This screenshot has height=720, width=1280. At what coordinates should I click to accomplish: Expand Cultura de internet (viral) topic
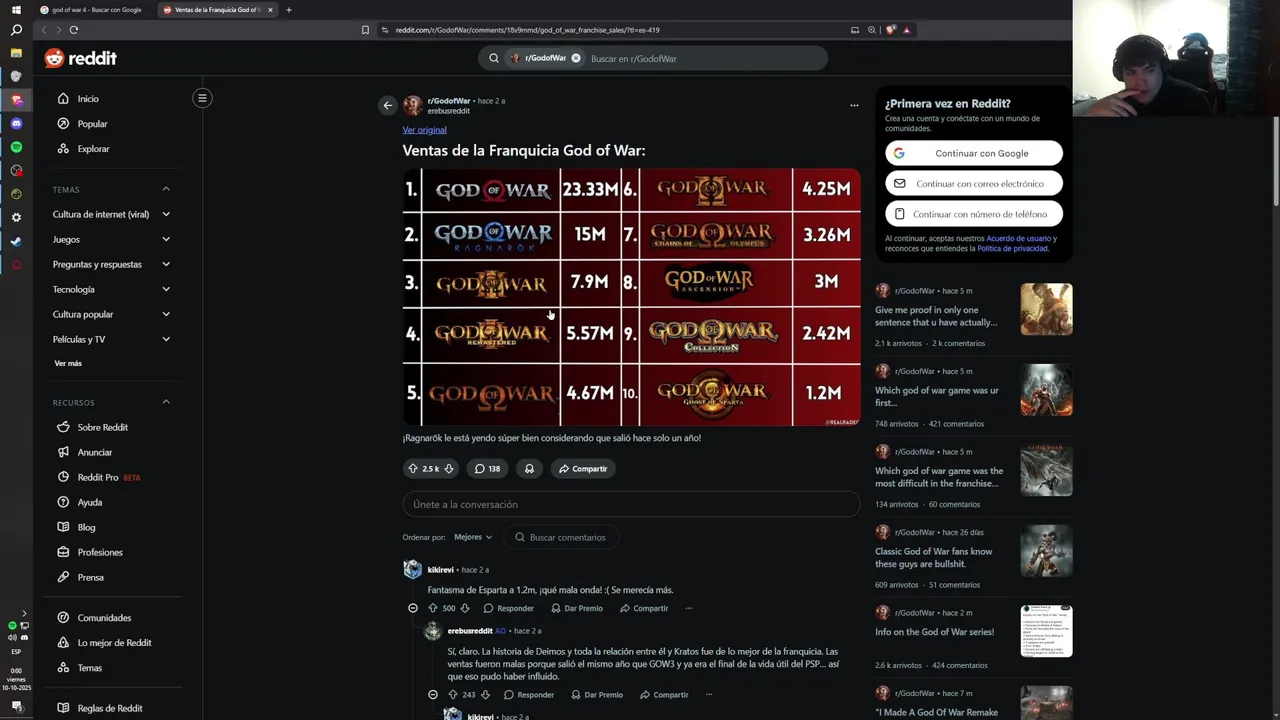pos(111,214)
